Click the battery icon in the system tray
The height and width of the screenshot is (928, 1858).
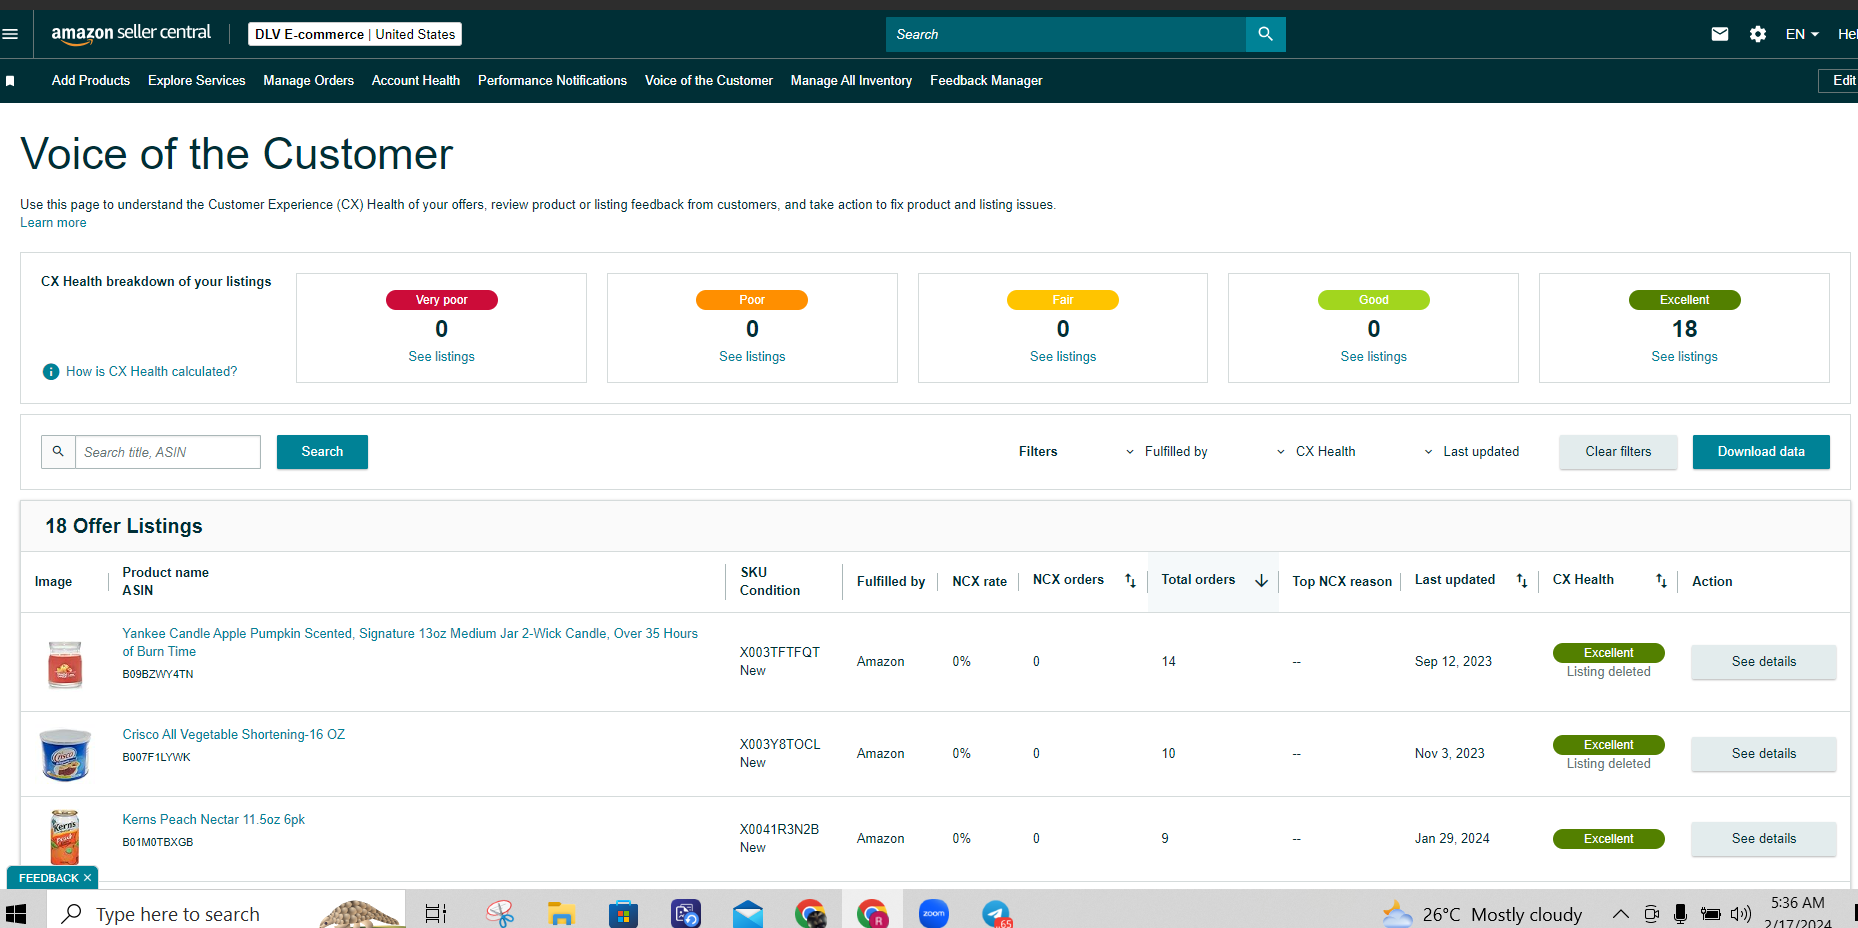pyautogui.click(x=1711, y=914)
